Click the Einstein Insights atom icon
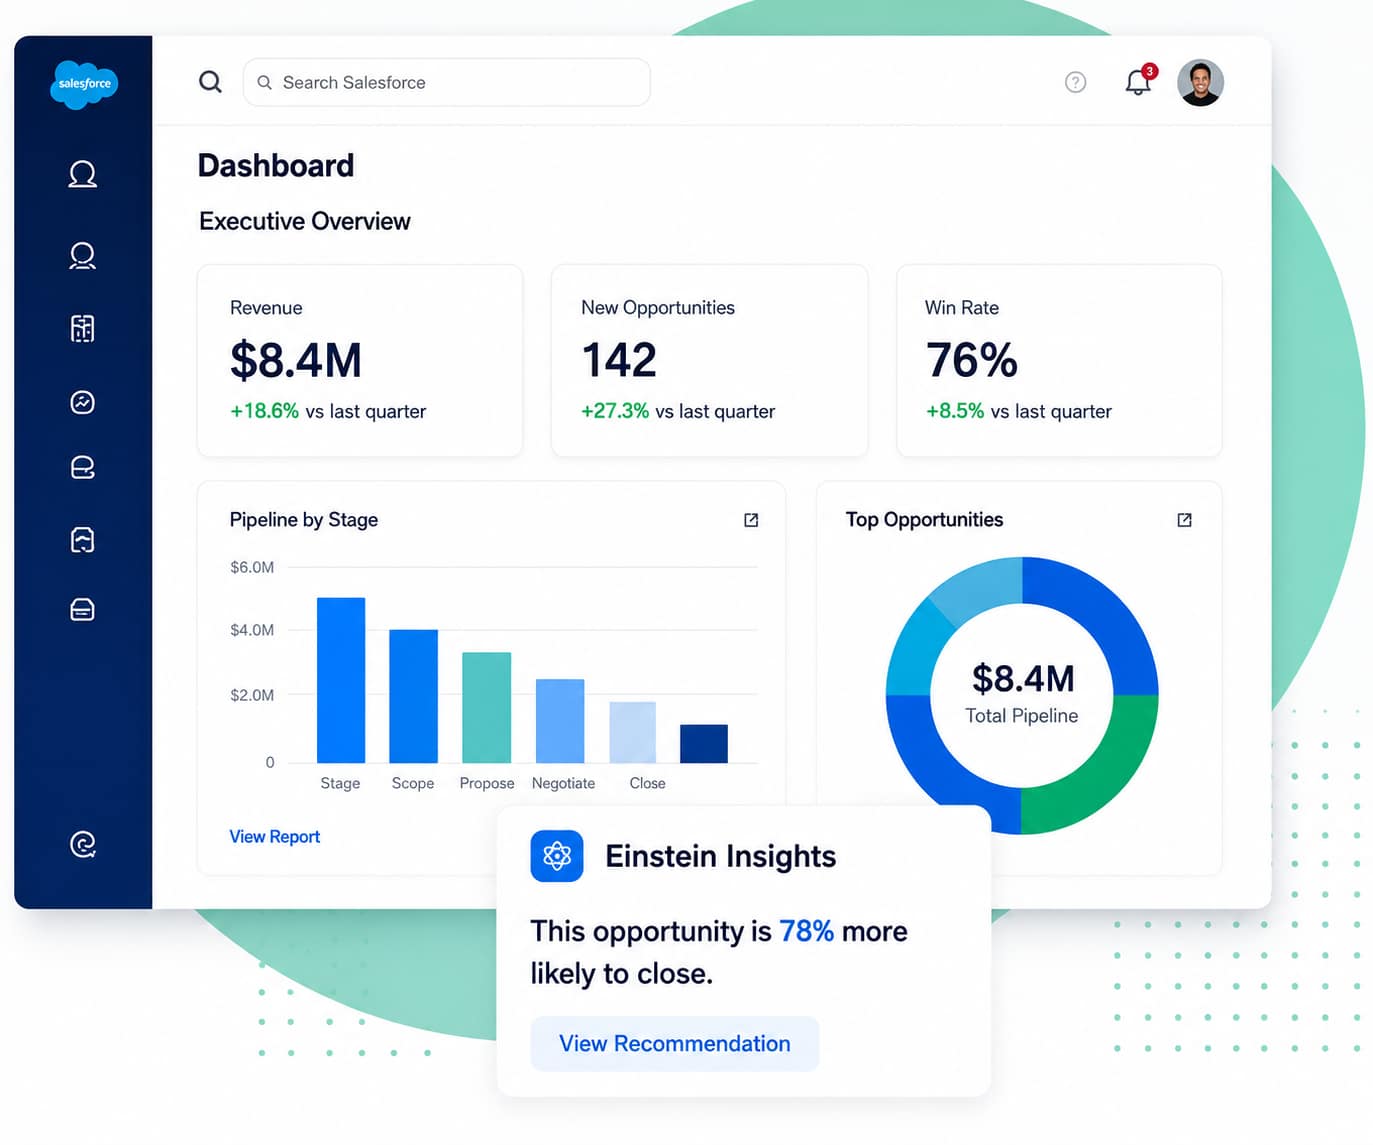 click(x=557, y=856)
